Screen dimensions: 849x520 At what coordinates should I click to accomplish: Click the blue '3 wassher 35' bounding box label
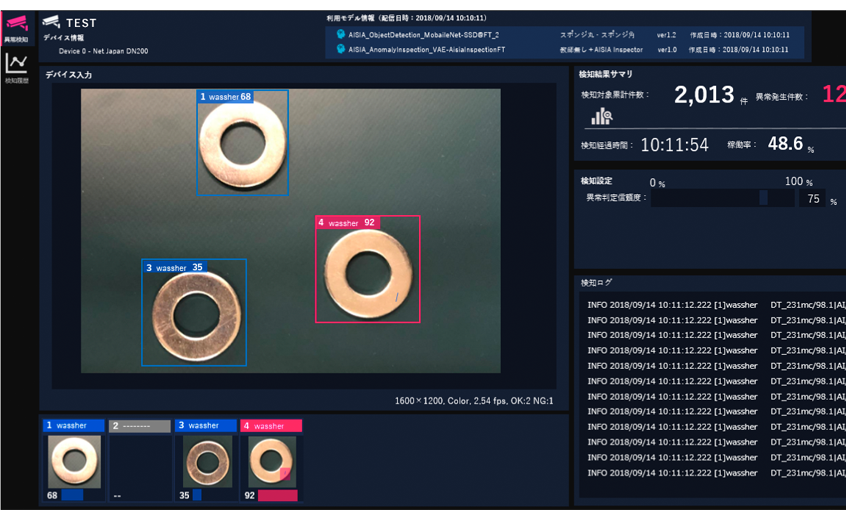point(174,268)
